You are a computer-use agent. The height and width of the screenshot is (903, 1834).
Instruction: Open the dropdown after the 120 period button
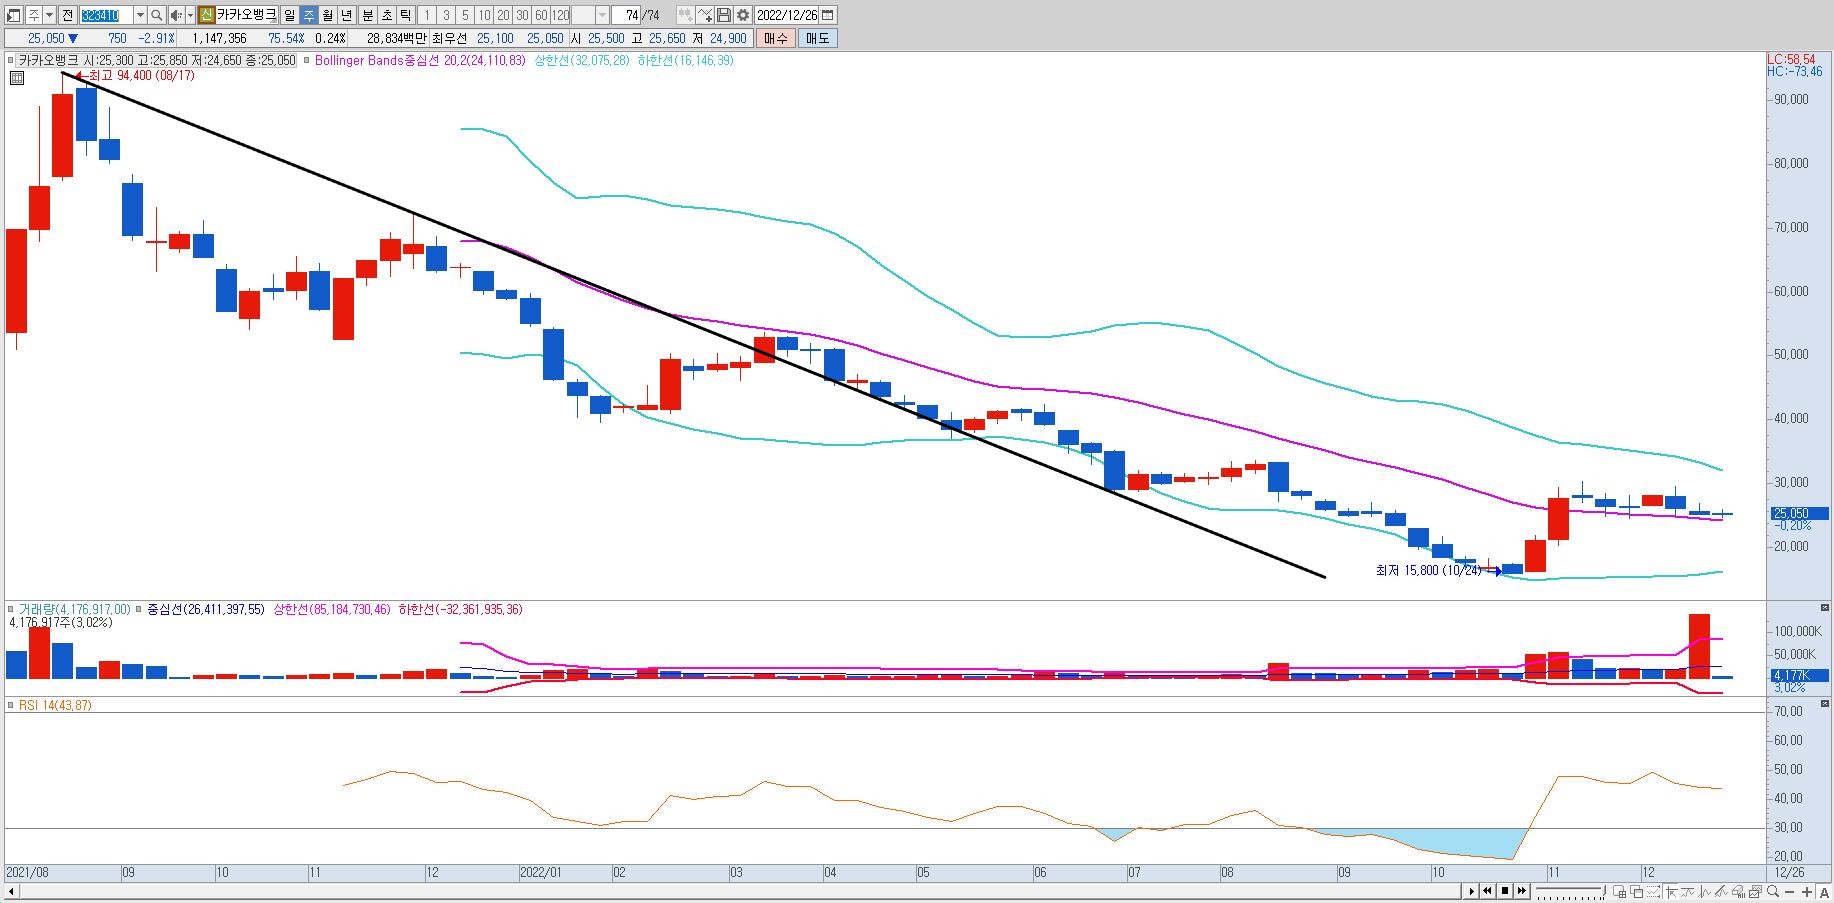603,15
